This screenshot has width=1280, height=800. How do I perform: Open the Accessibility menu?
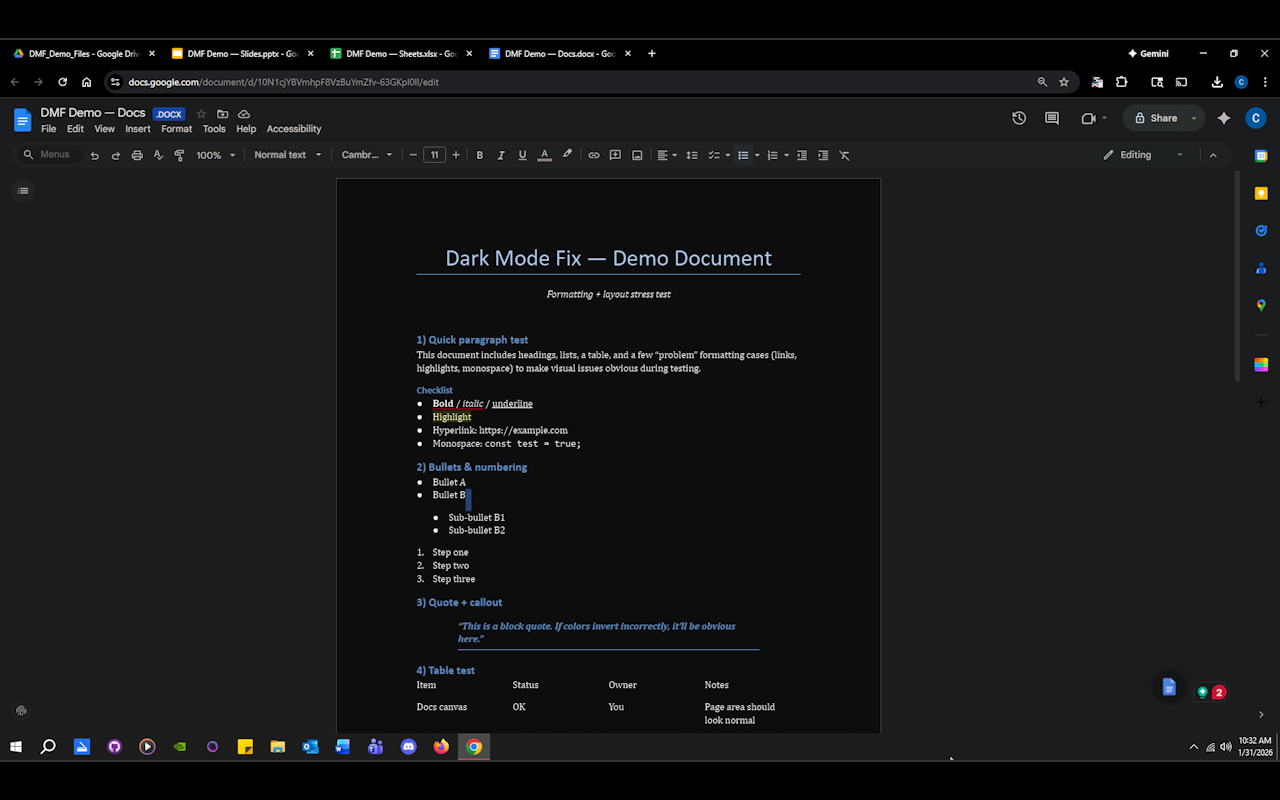(x=294, y=129)
